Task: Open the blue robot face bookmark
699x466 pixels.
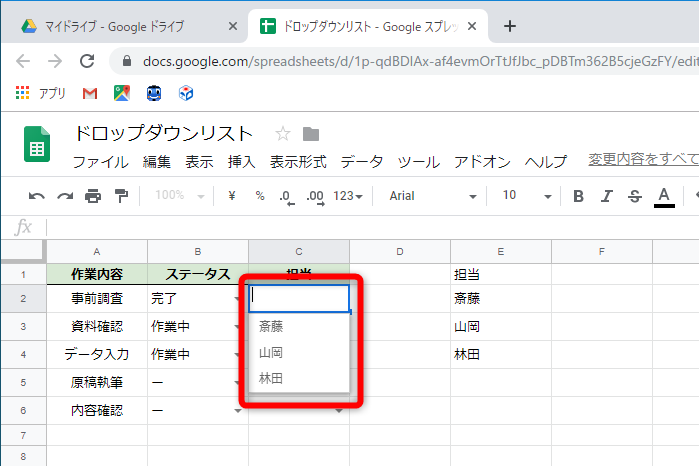Action: pyautogui.click(x=154, y=93)
